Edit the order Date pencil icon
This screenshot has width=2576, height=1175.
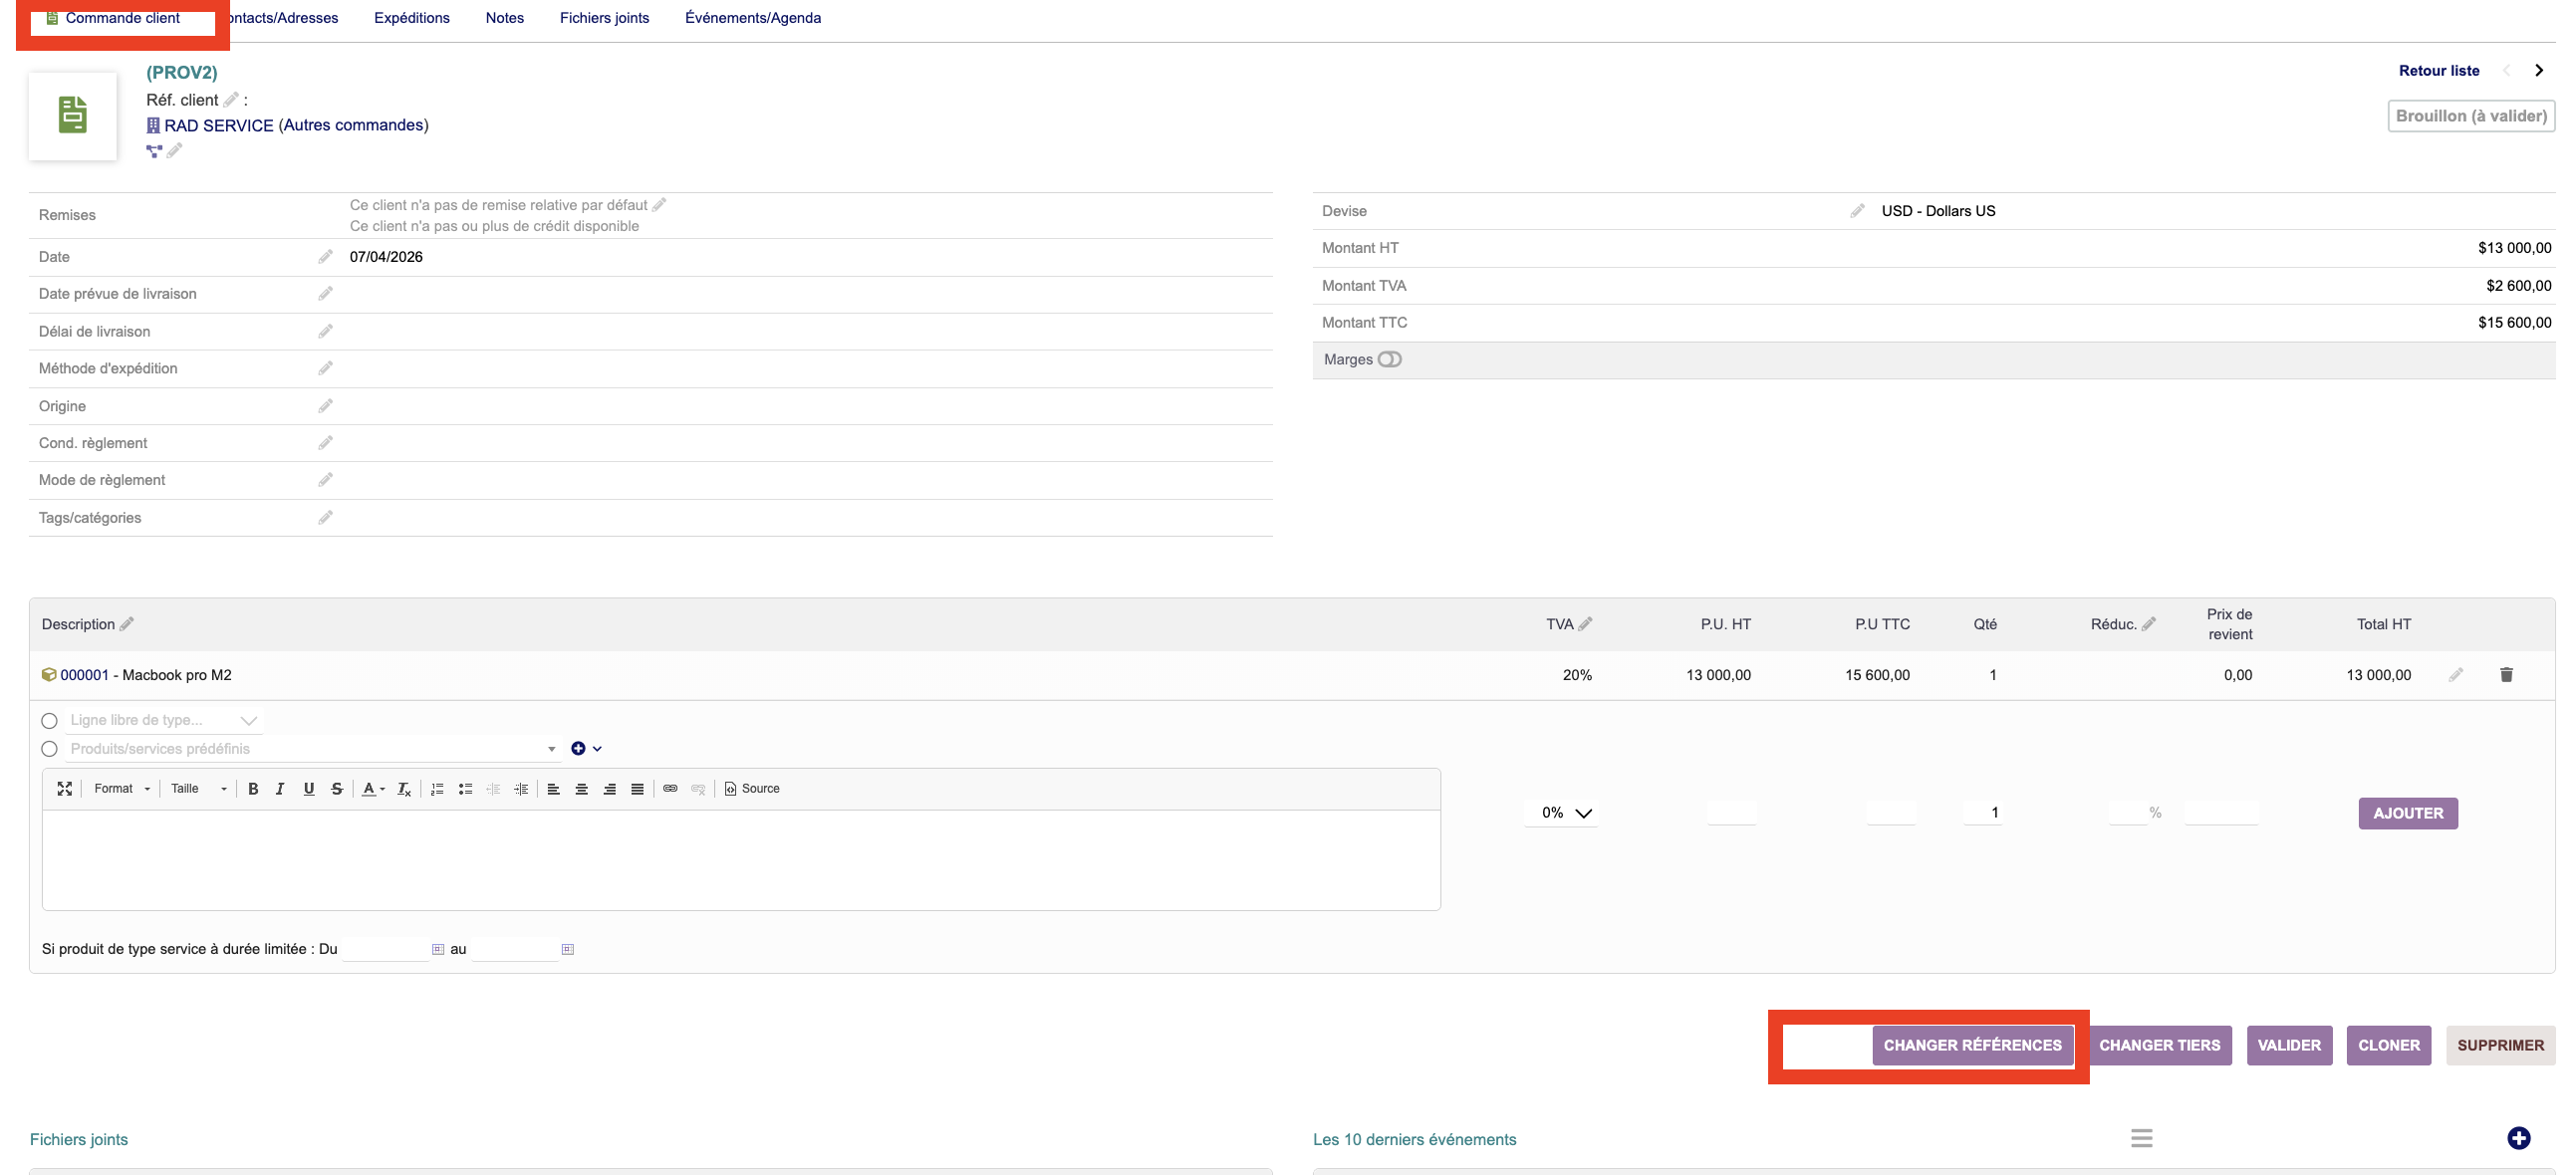click(325, 257)
